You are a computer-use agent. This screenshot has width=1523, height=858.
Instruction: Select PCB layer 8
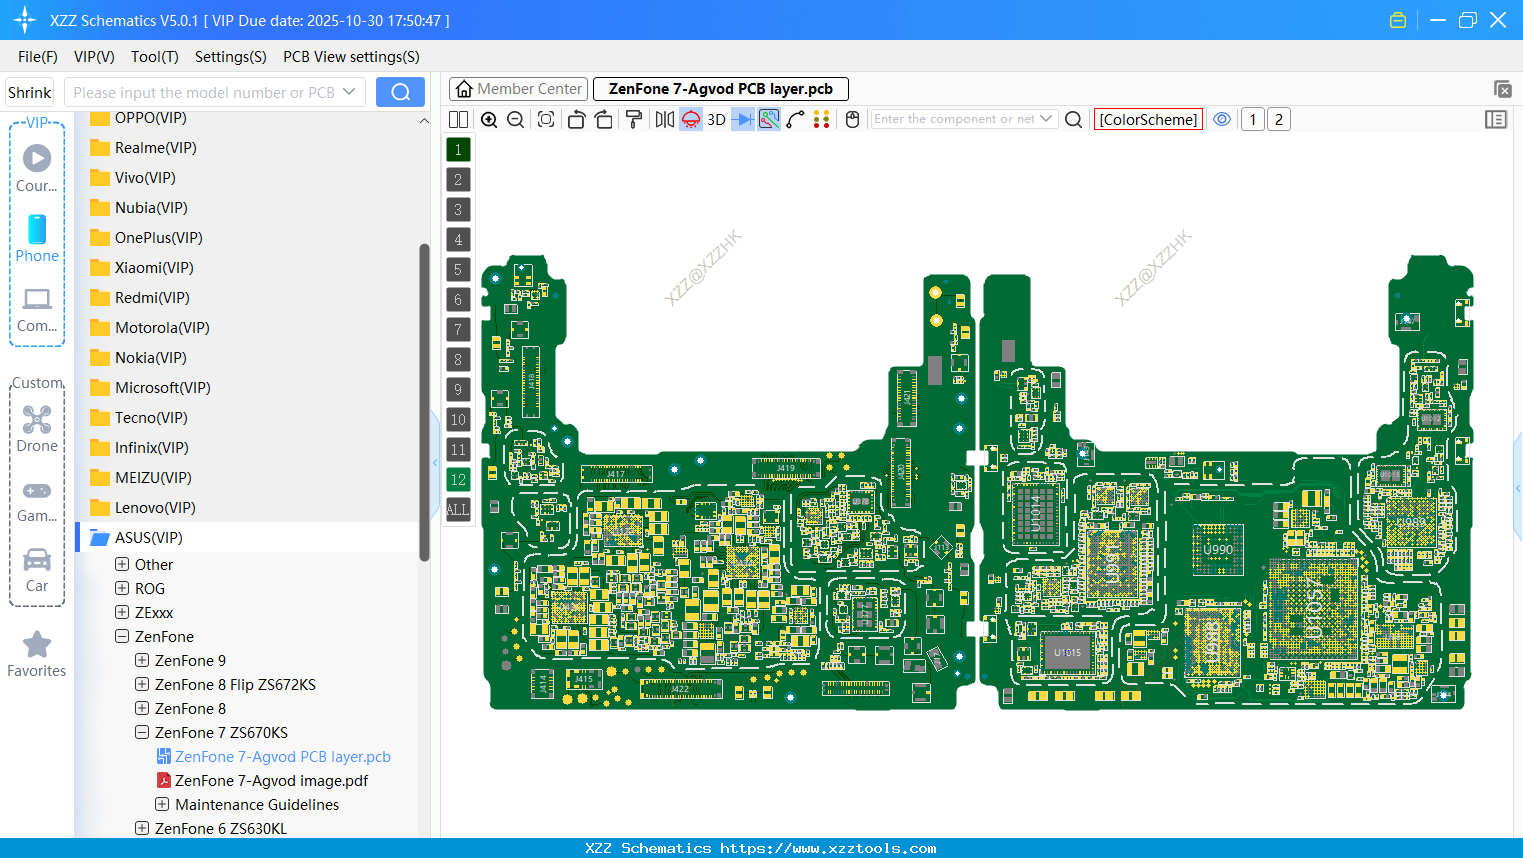(x=458, y=360)
